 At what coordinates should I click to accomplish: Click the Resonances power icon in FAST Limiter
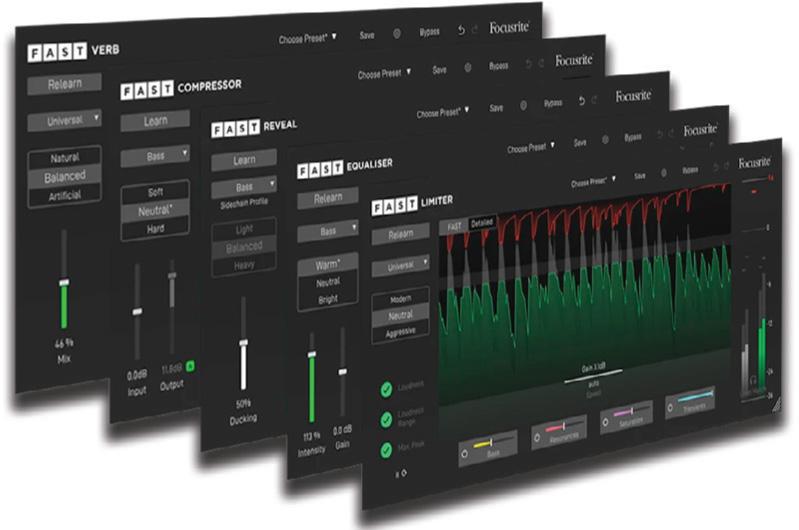click(x=537, y=438)
